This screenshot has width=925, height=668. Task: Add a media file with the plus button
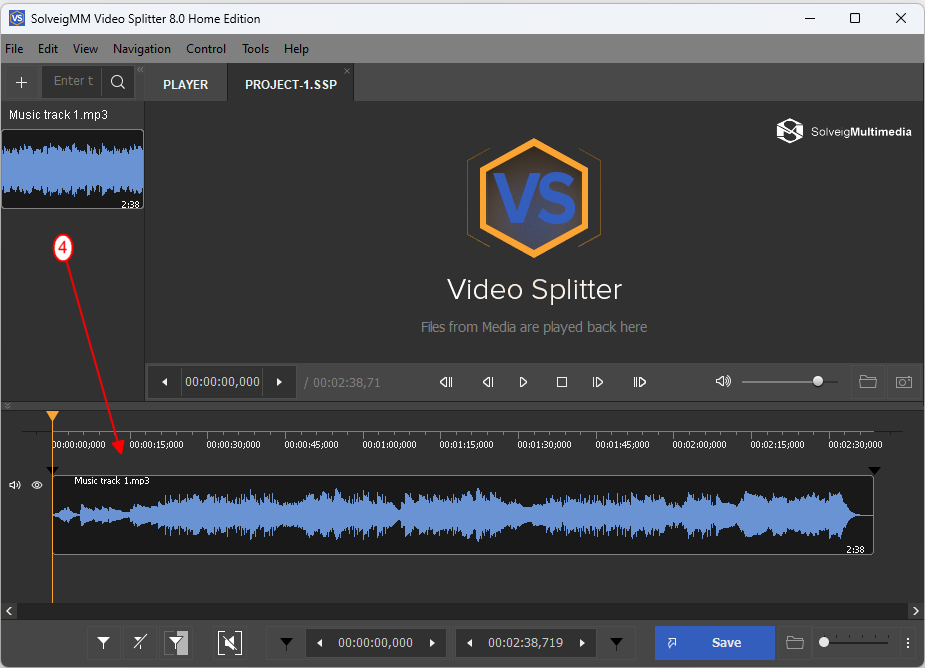[21, 82]
